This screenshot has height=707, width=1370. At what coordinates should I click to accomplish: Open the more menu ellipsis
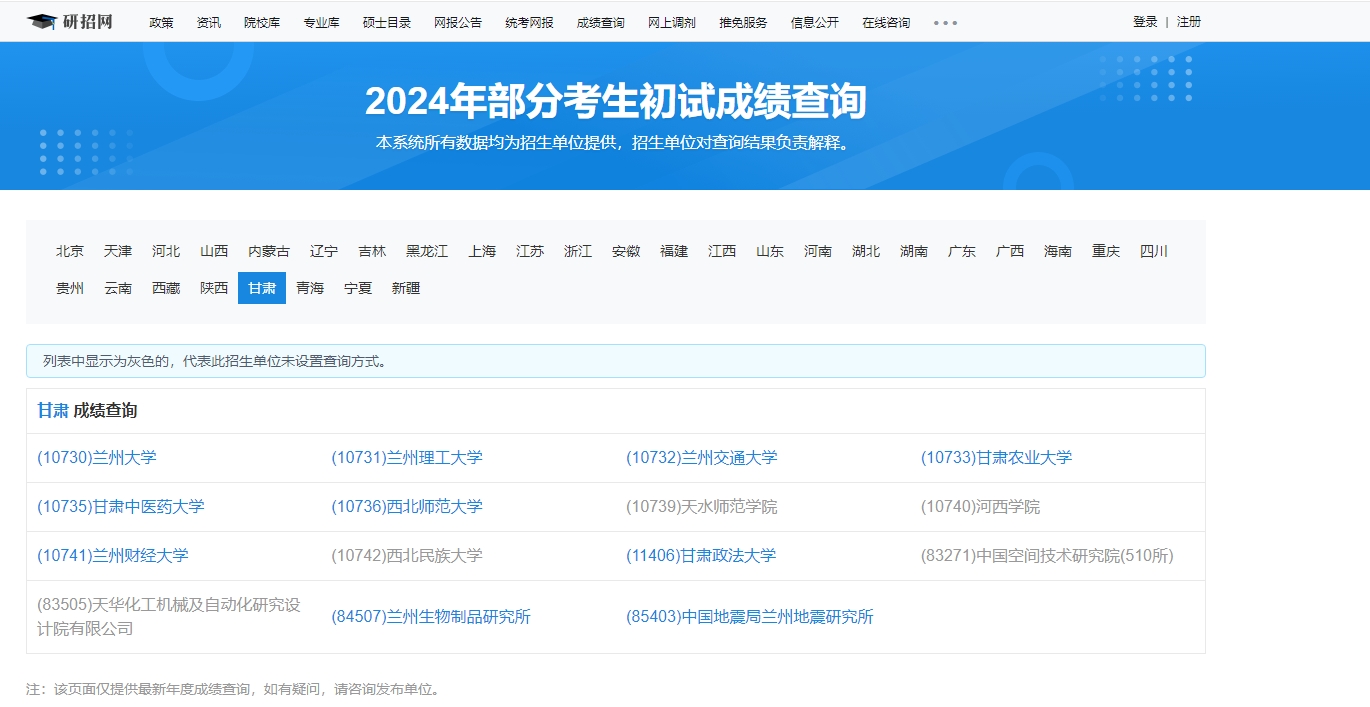point(945,23)
